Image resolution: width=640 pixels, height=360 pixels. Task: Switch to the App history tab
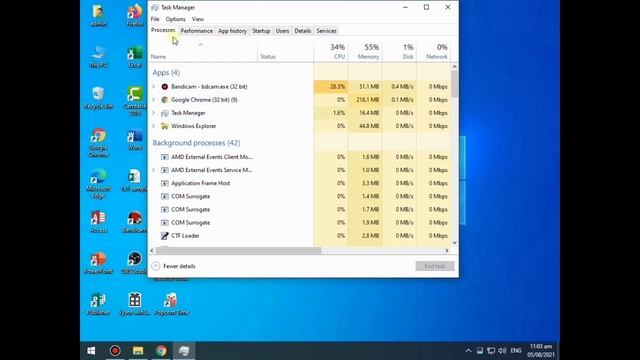pyautogui.click(x=232, y=31)
